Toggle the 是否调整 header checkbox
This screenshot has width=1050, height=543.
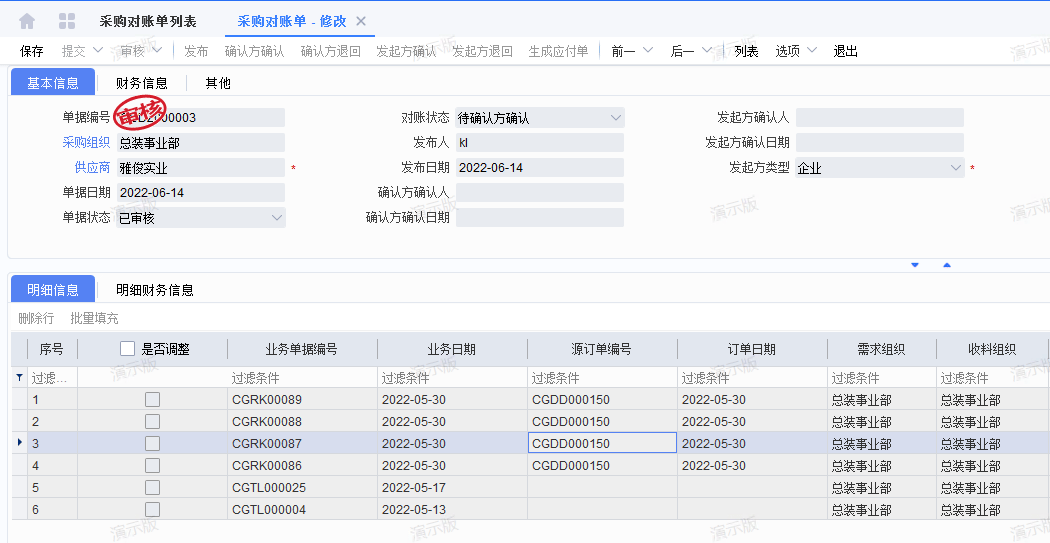(127, 349)
